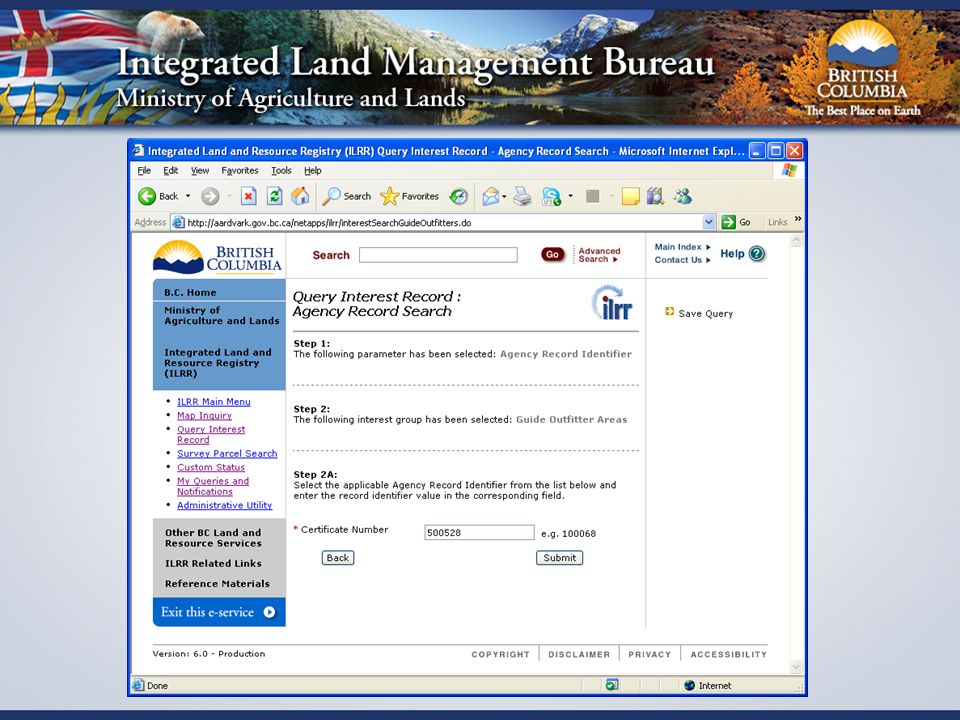Open the ILRR Main Menu link
The width and height of the screenshot is (960, 720).
coord(214,402)
